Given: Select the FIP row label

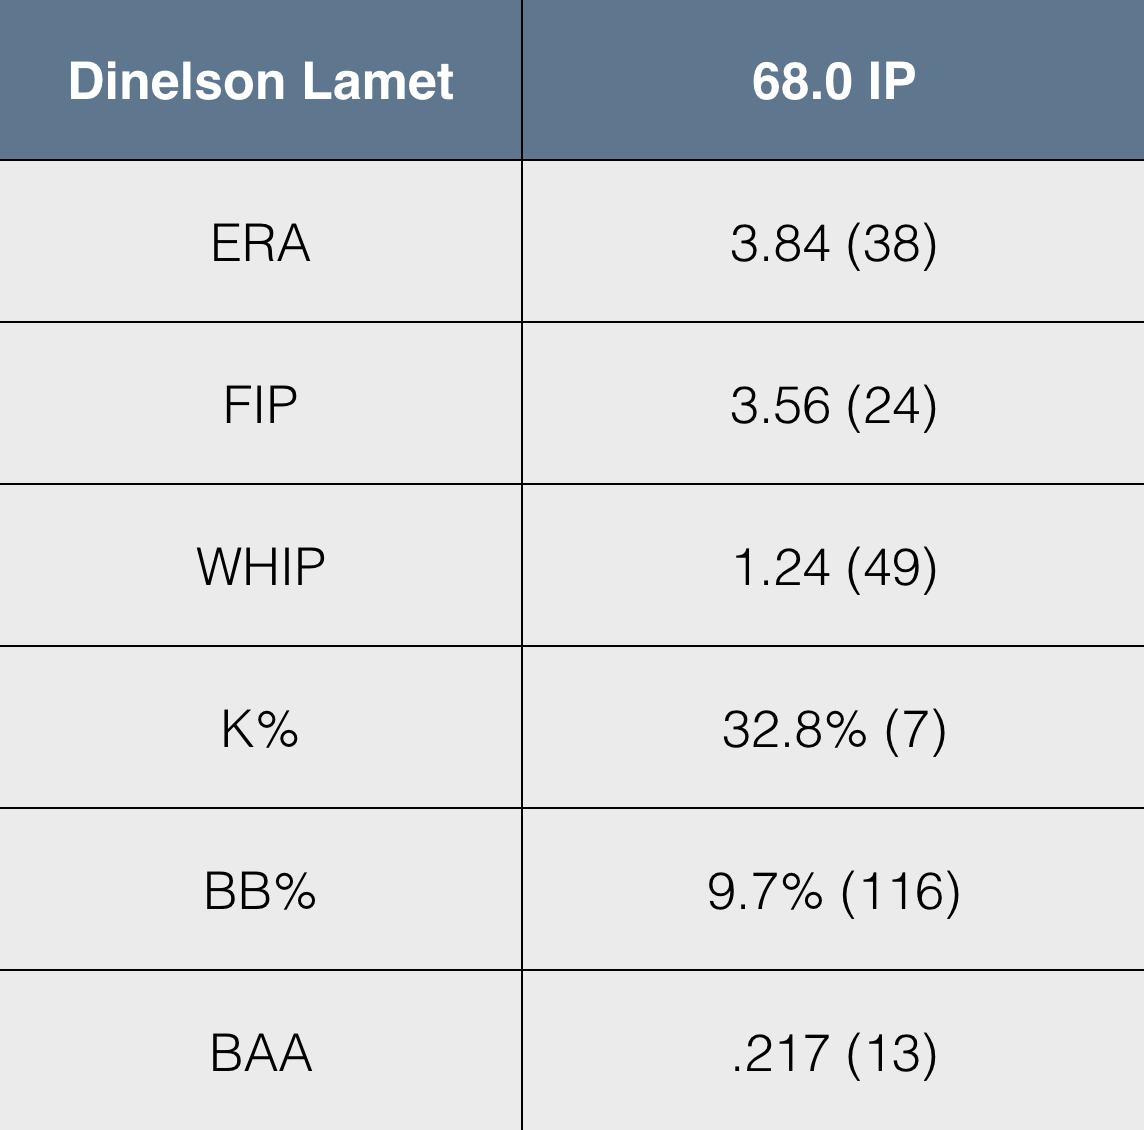Looking at the screenshot, I should pyautogui.click(x=260, y=405).
